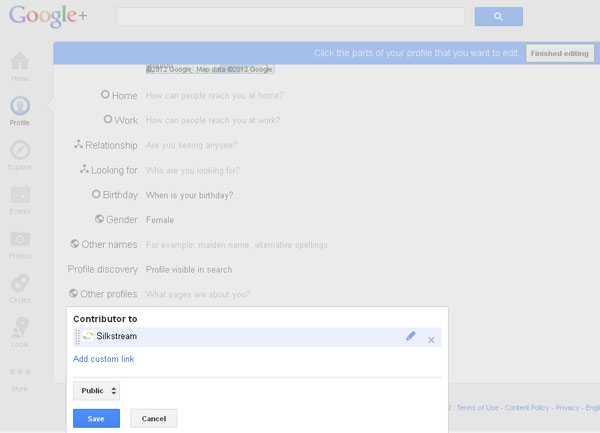Open the Profile sidebar icon
This screenshot has height=433, width=600.
click(20, 106)
